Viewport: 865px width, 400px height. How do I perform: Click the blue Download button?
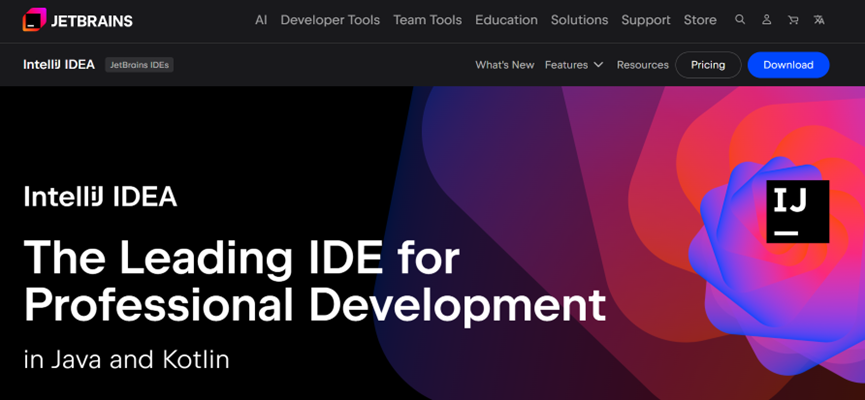point(788,65)
